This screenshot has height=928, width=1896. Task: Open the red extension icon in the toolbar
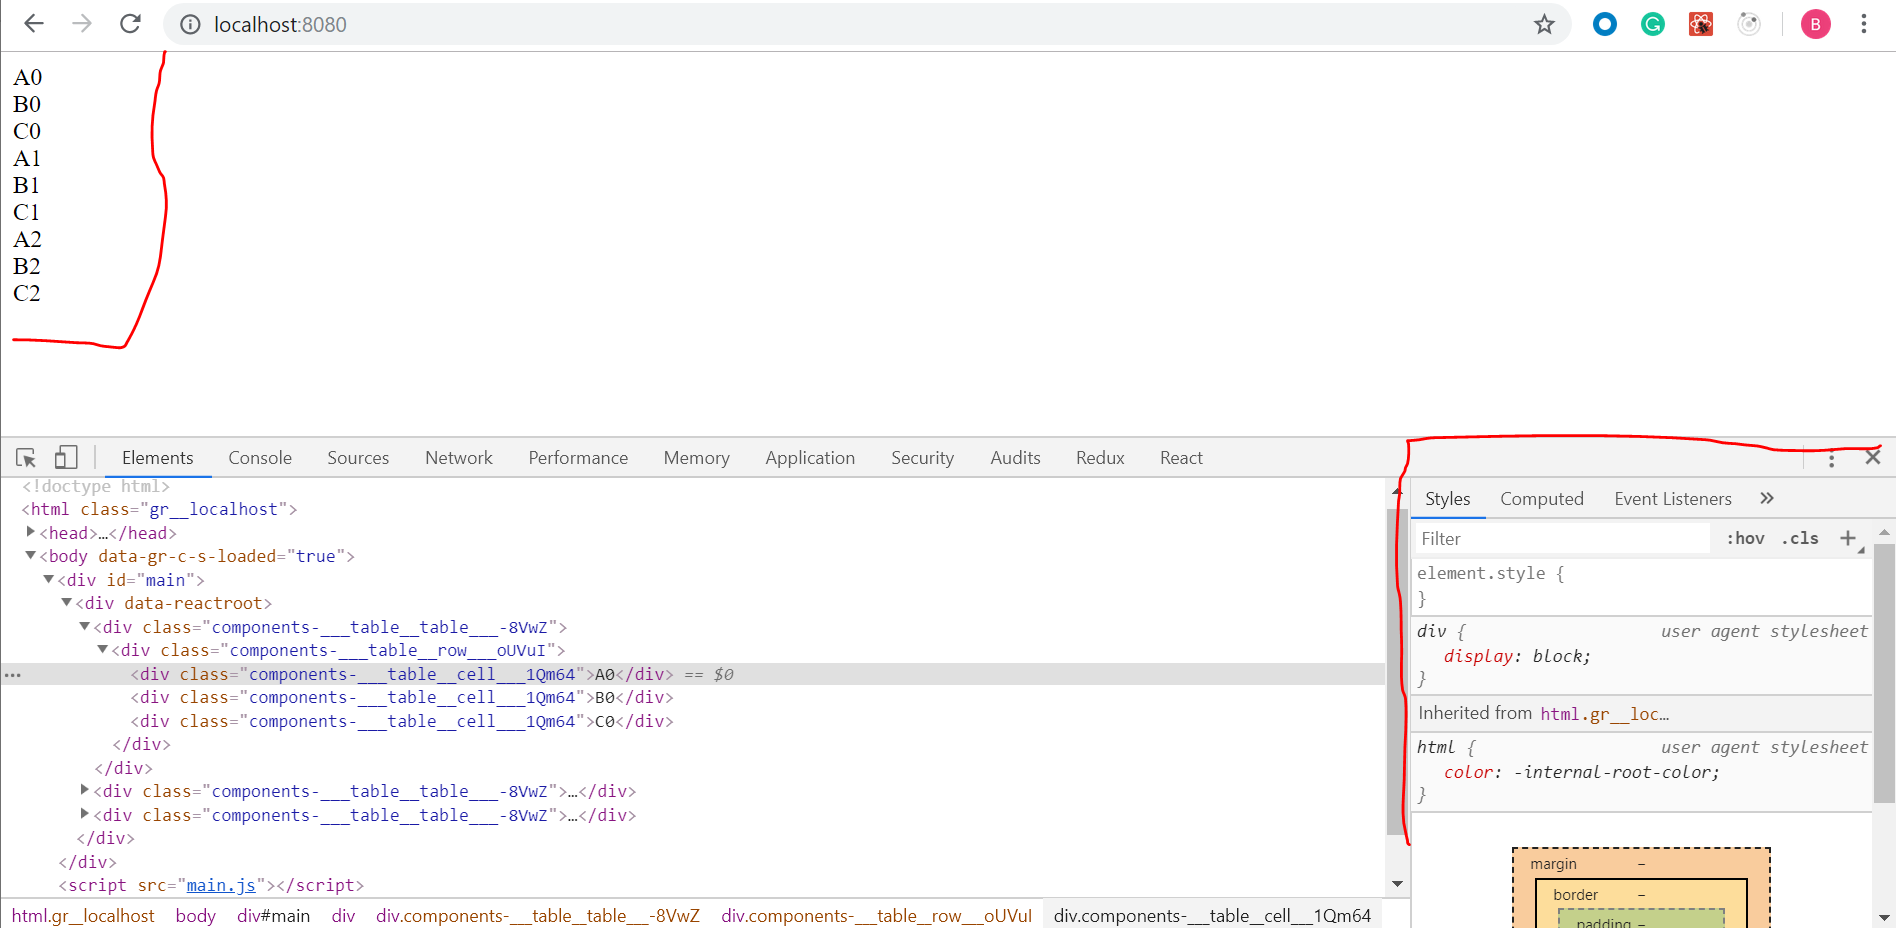coord(1701,24)
